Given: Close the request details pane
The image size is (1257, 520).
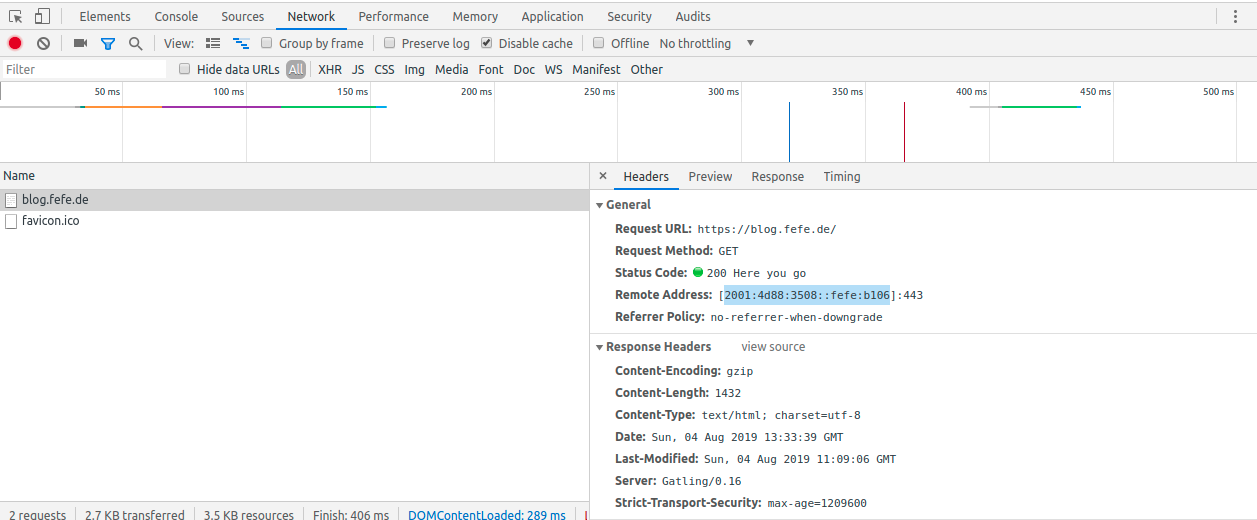Looking at the screenshot, I should tap(603, 176).
